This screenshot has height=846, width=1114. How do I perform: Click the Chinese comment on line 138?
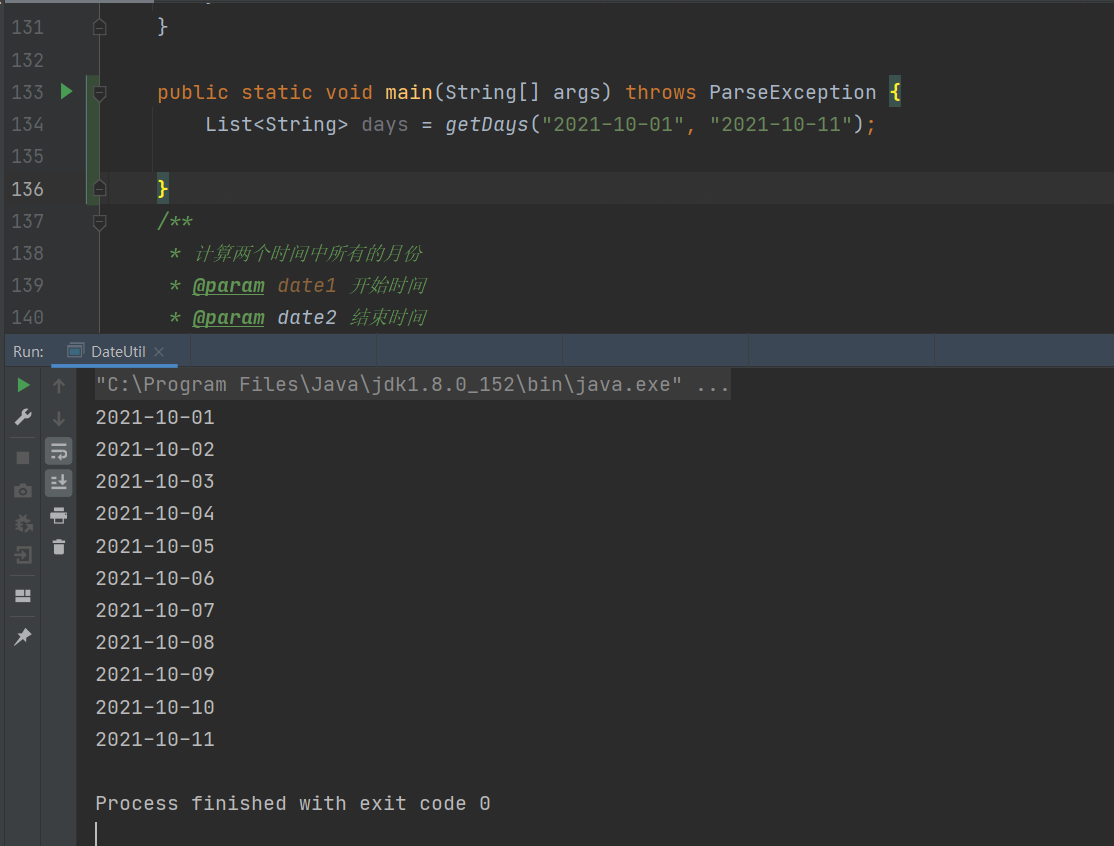(308, 254)
